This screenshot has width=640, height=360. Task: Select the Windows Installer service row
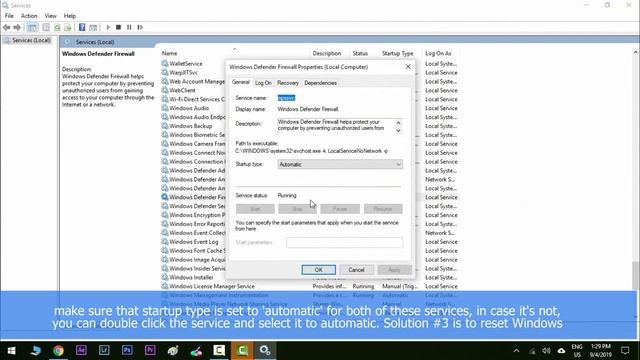[191, 278]
